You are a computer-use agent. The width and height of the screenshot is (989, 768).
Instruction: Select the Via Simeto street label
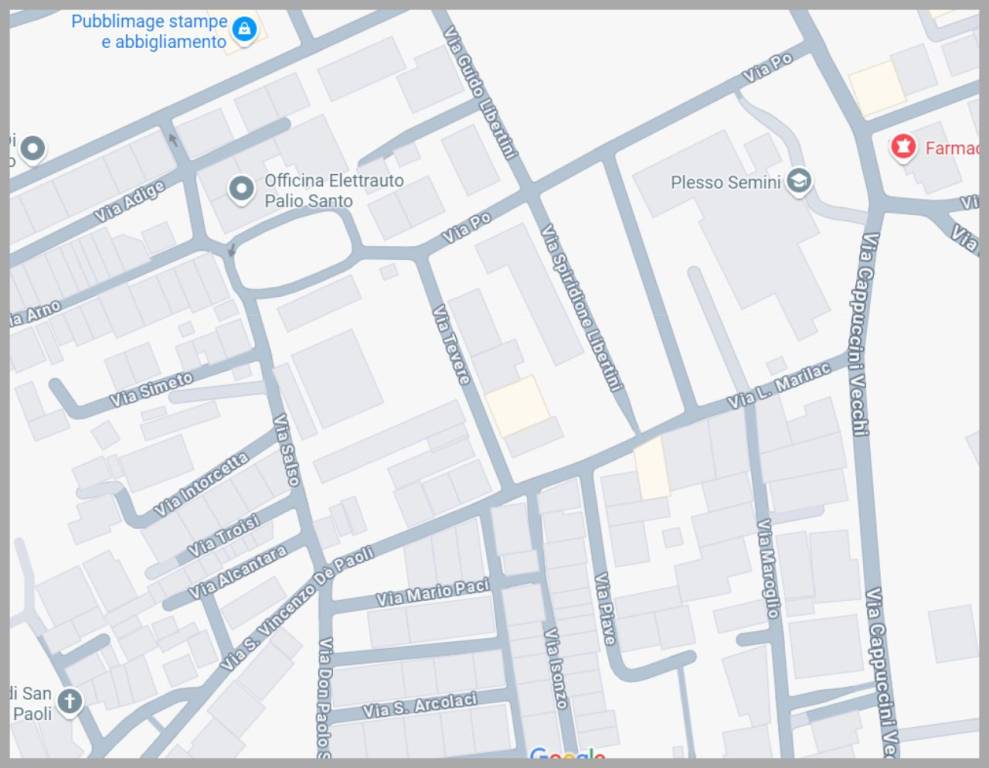pos(151,388)
